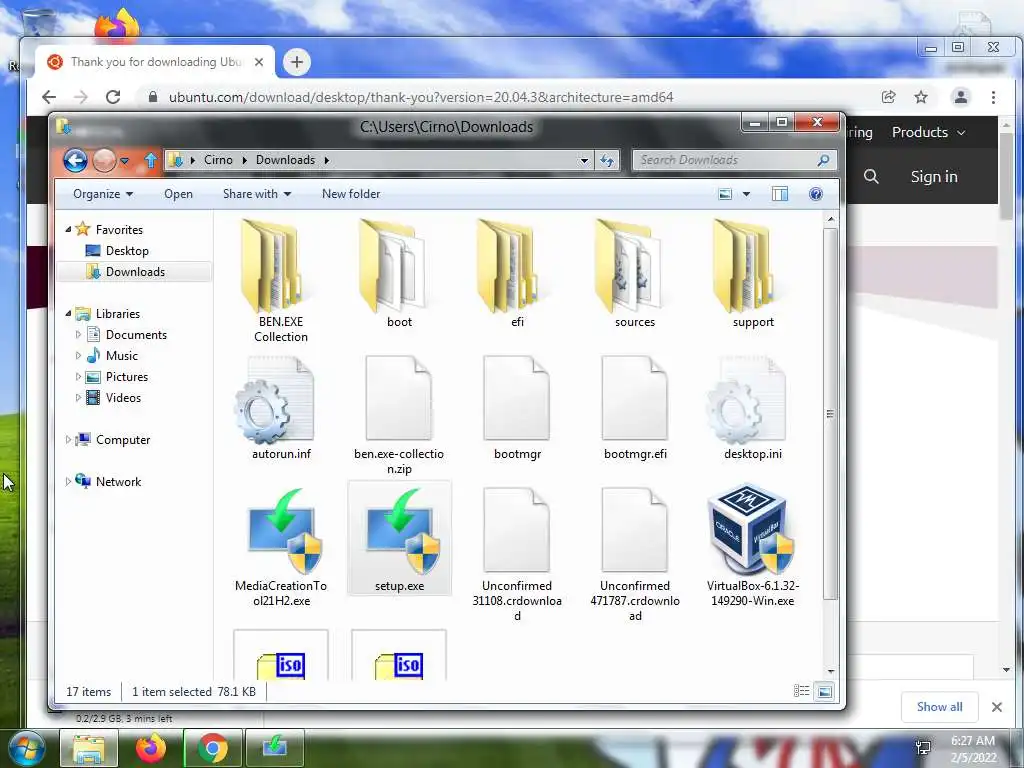The width and height of the screenshot is (1024, 768).
Task: Open Products menu on Ubuntu site
Action: [928, 132]
